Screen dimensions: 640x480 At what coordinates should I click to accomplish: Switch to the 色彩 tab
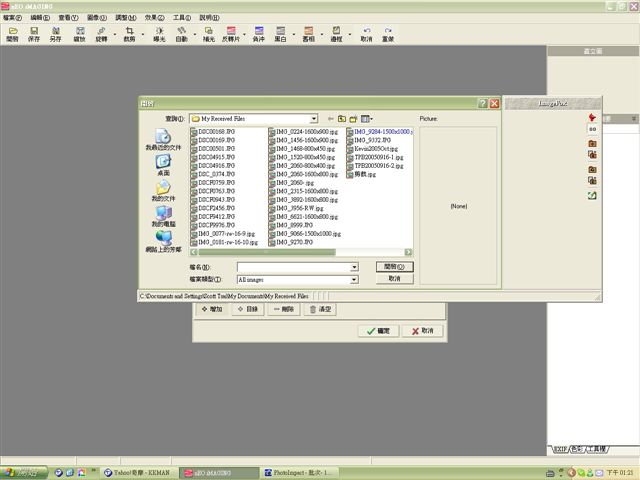pos(577,449)
